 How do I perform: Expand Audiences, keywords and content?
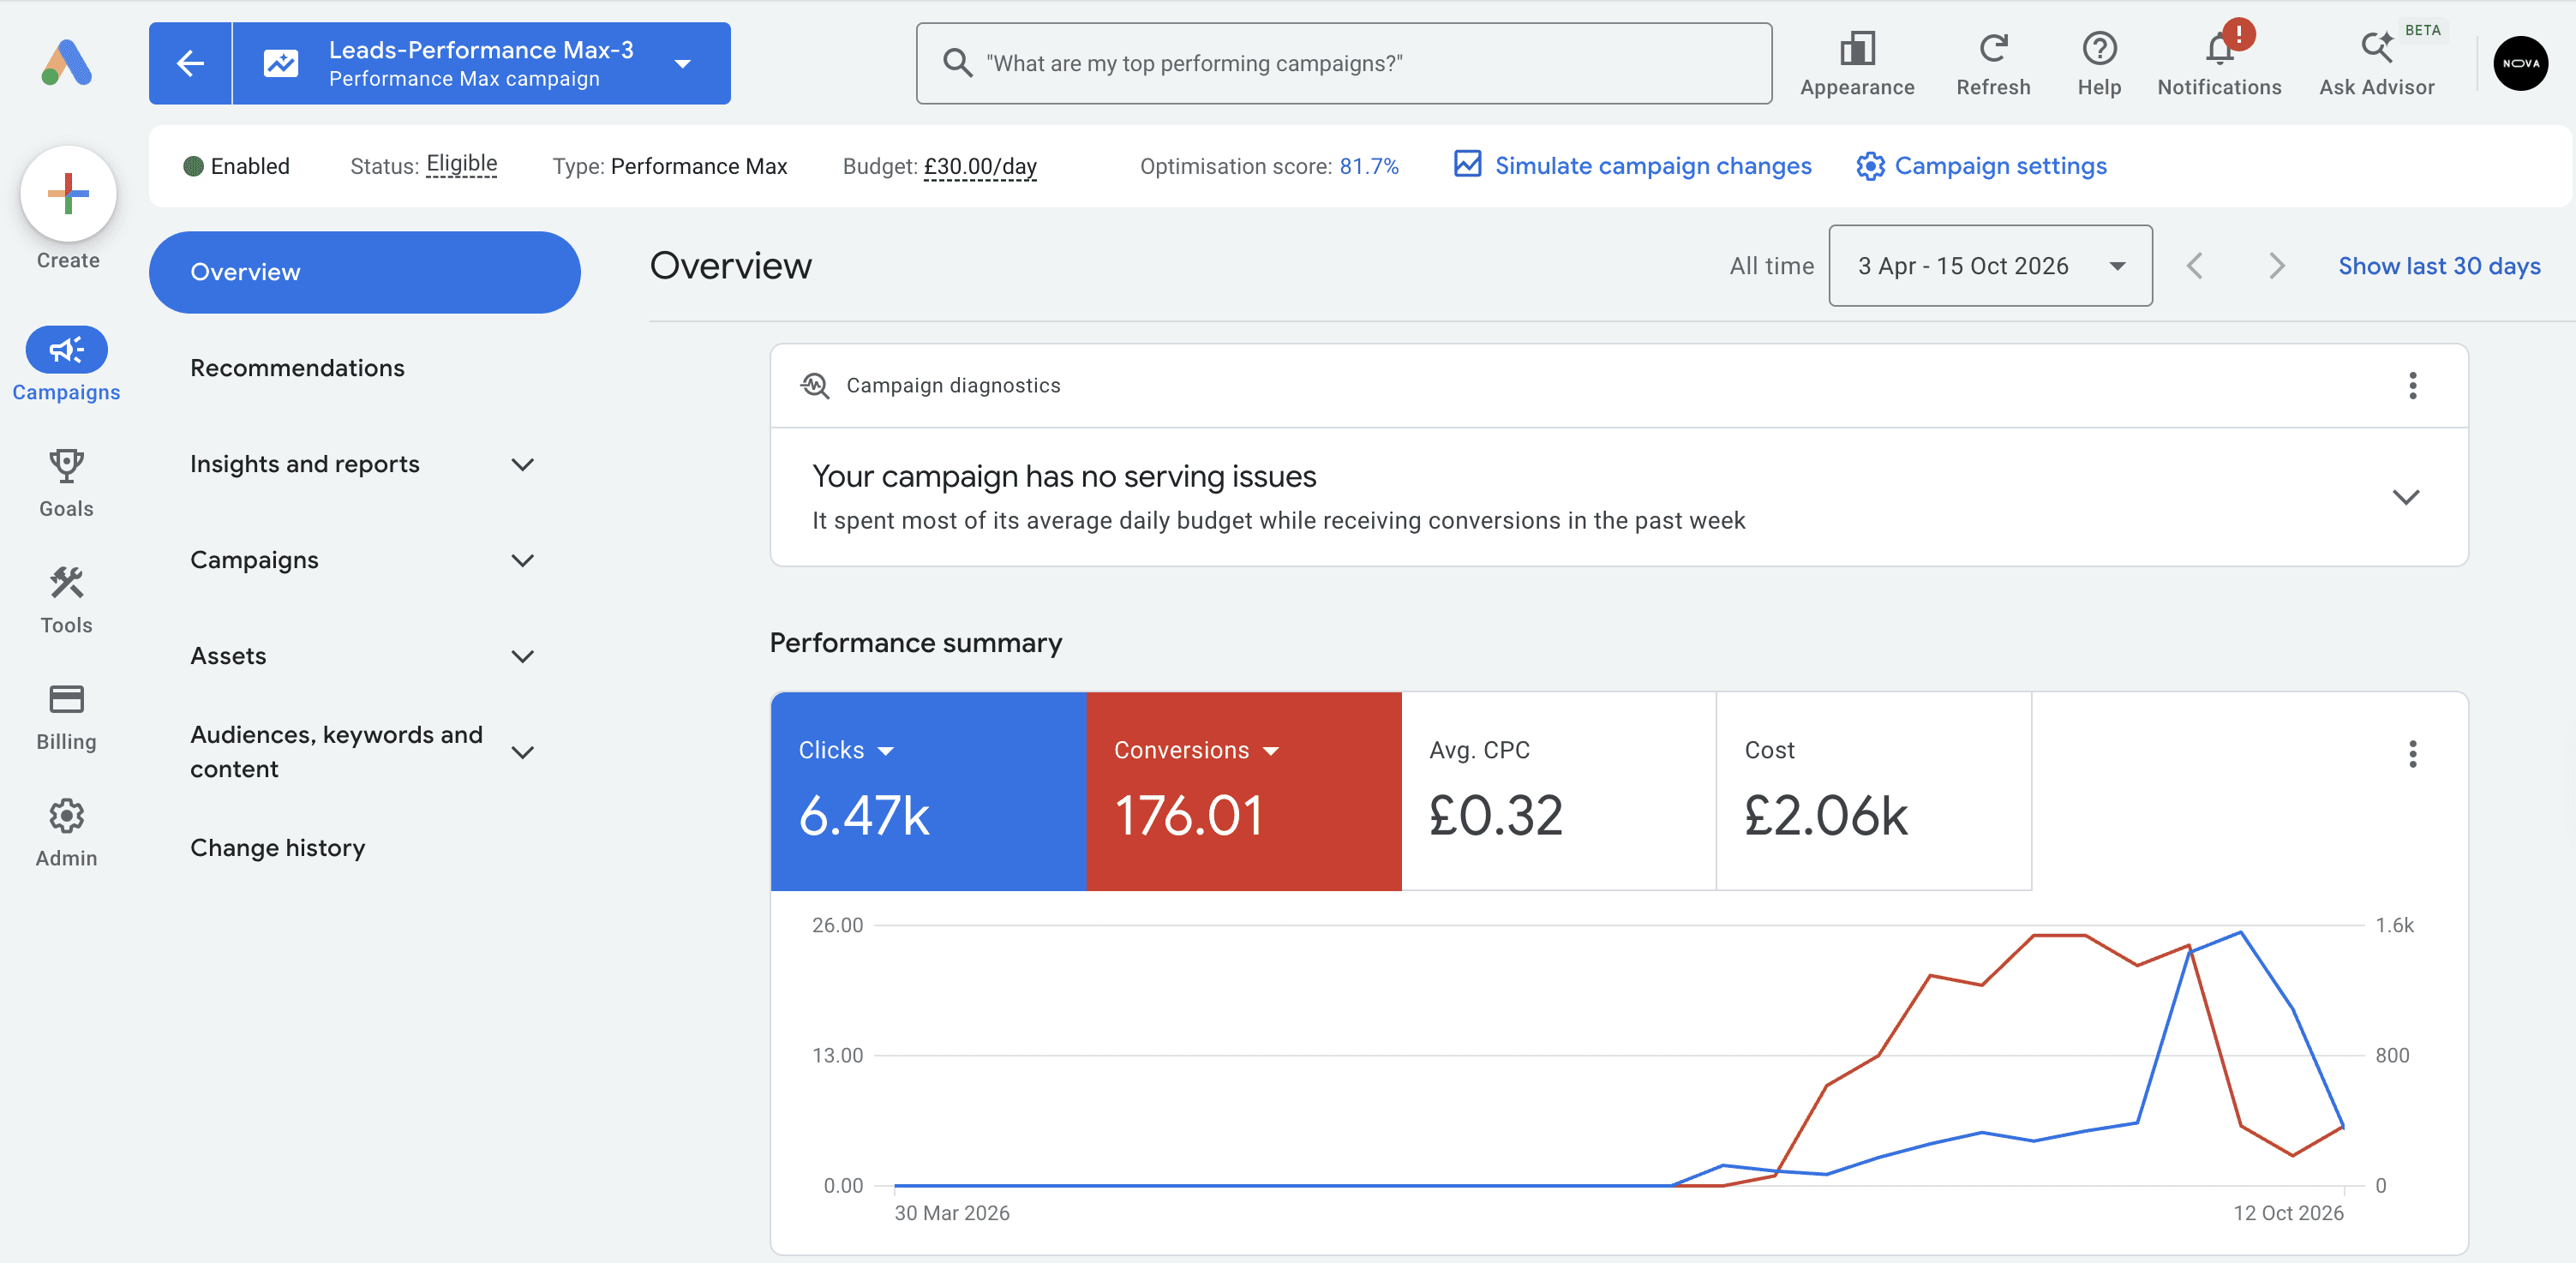522,752
